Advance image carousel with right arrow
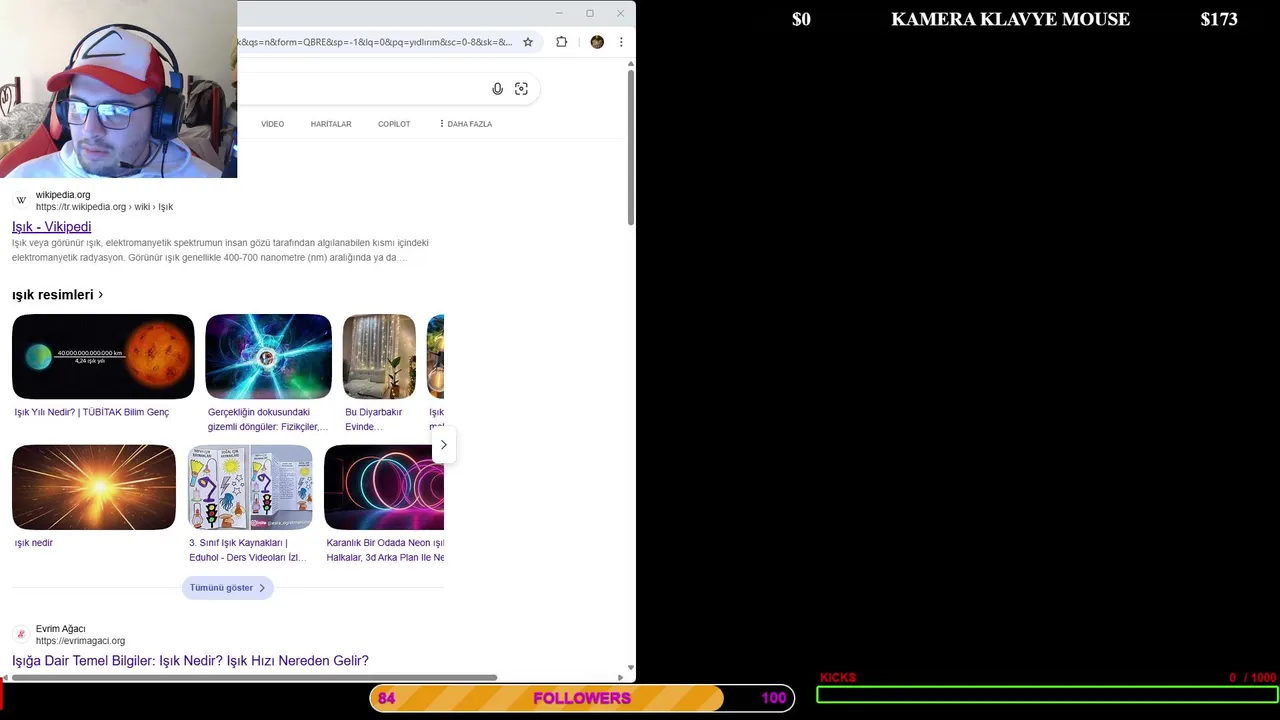 443,445
